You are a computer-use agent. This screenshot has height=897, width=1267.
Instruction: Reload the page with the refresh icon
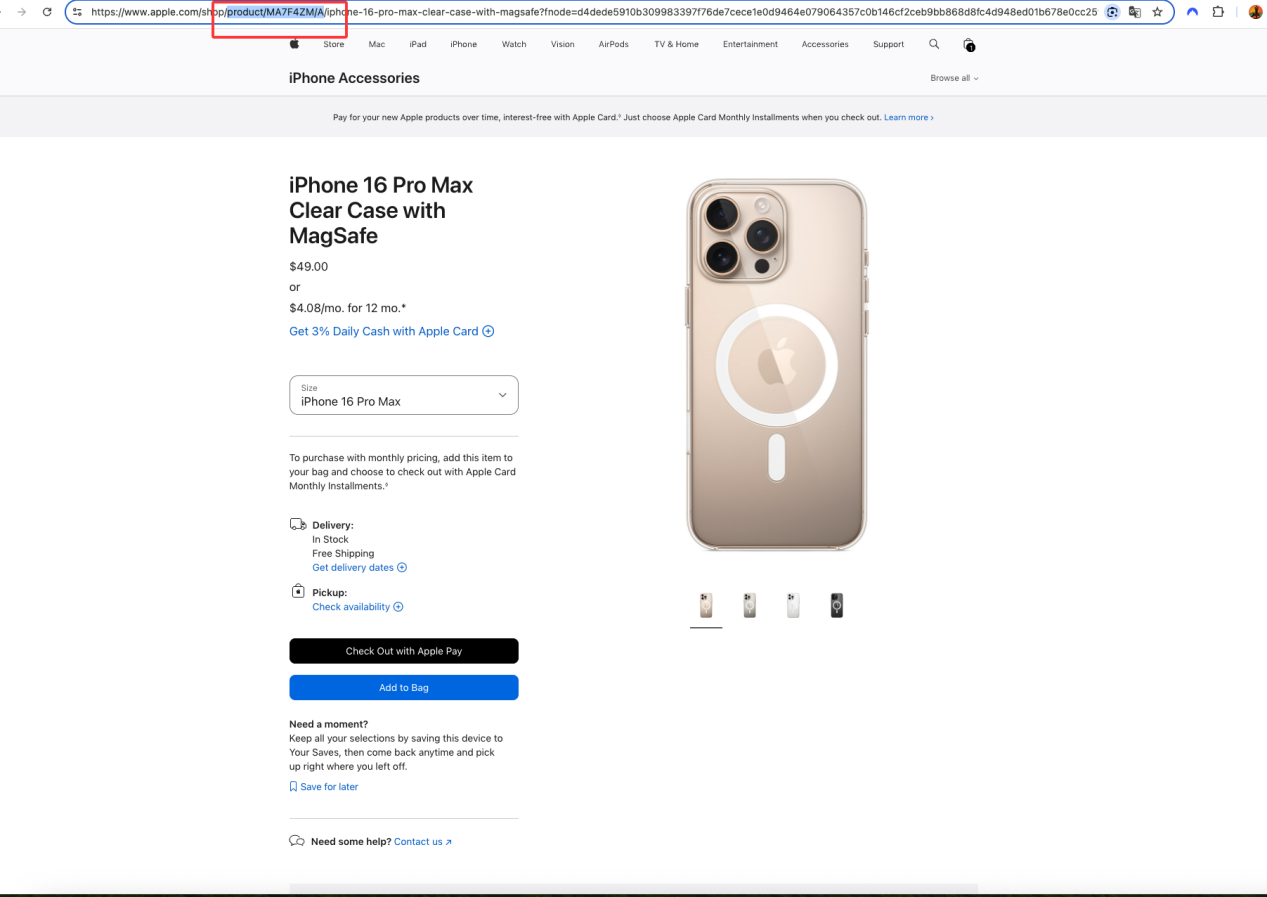[47, 12]
